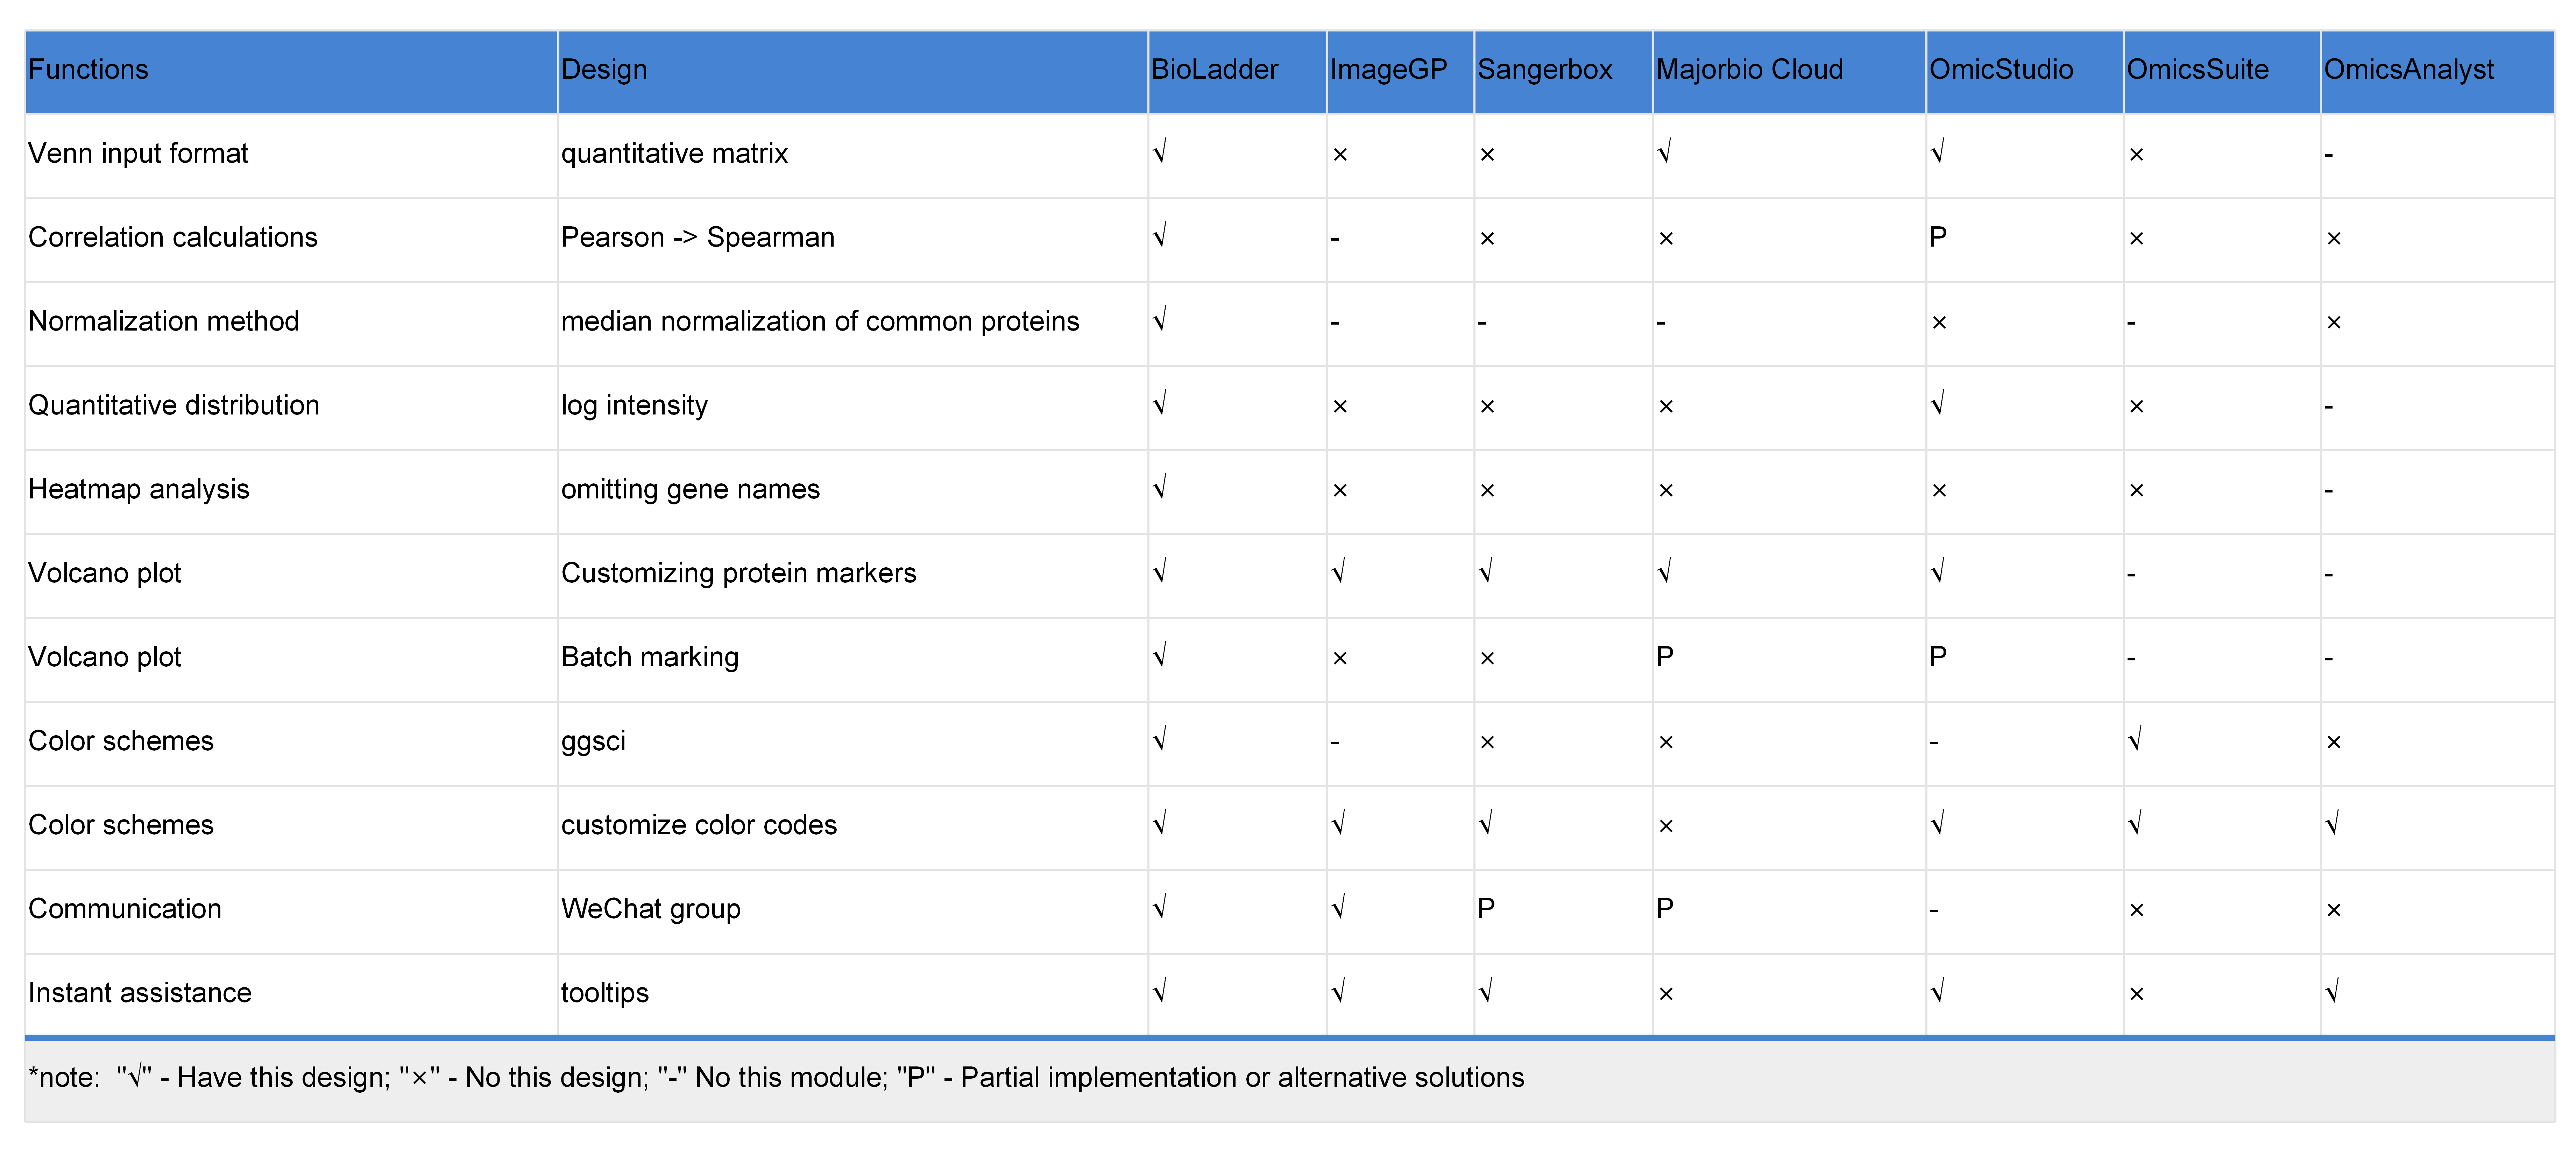This screenshot has height=1149, width=2576.
Task: Click the 'Pearson -> Spearman' design cell
Action: [x=697, y=238]
